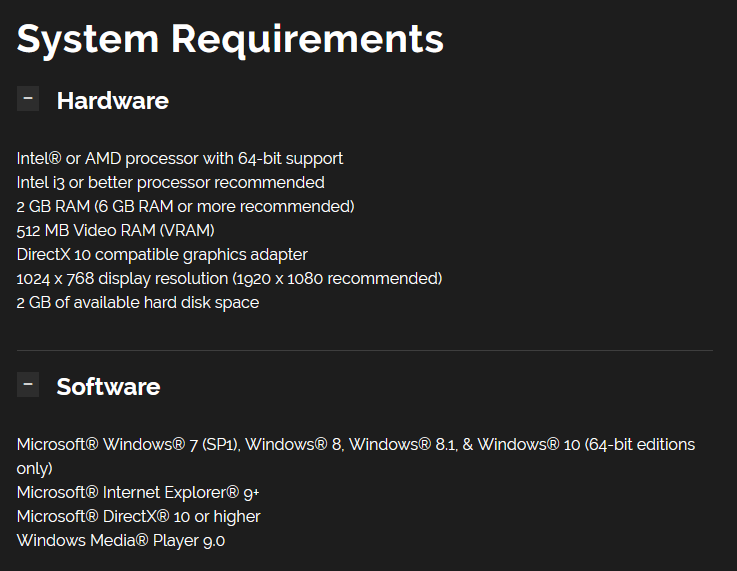Viewport: 737px width, 571px height.
Task: Collapse the Hardware section minus icon
Action: click(28, 98)
